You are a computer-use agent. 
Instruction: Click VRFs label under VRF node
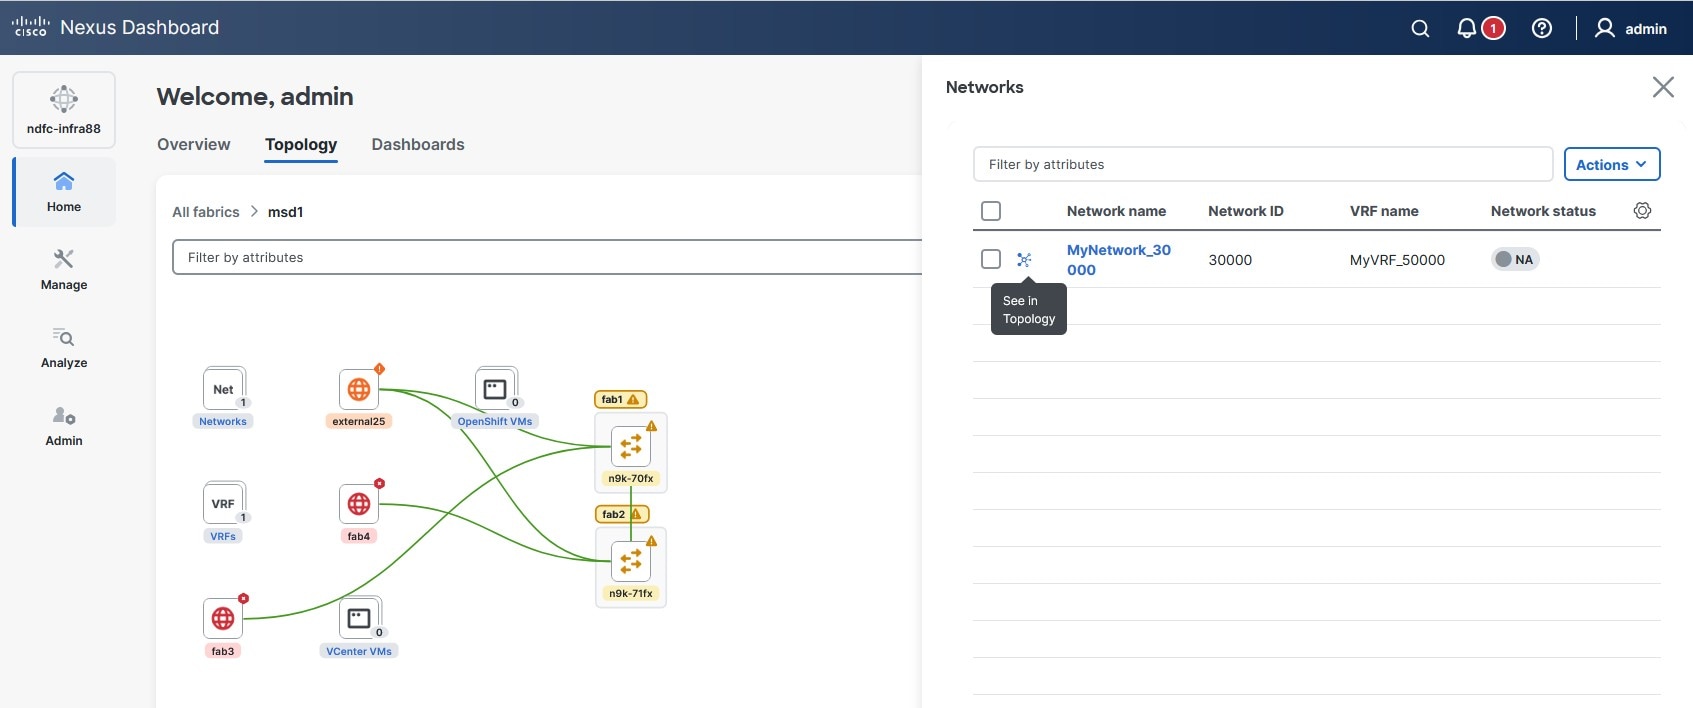click(x=223, y=536)
